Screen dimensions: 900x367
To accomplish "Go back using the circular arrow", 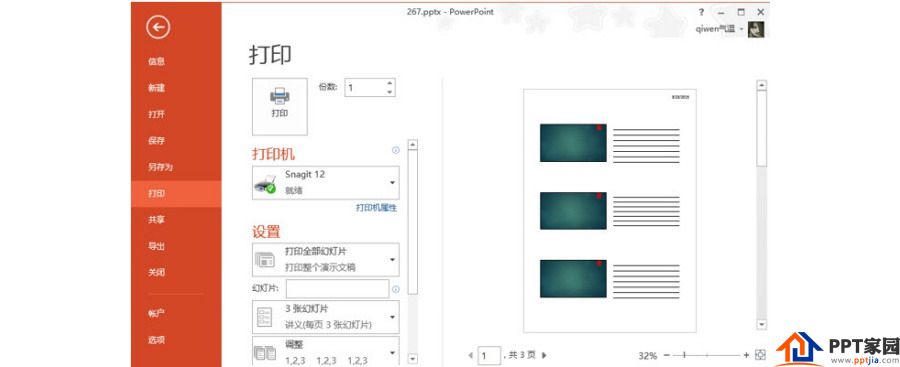I will click(158, 27).
